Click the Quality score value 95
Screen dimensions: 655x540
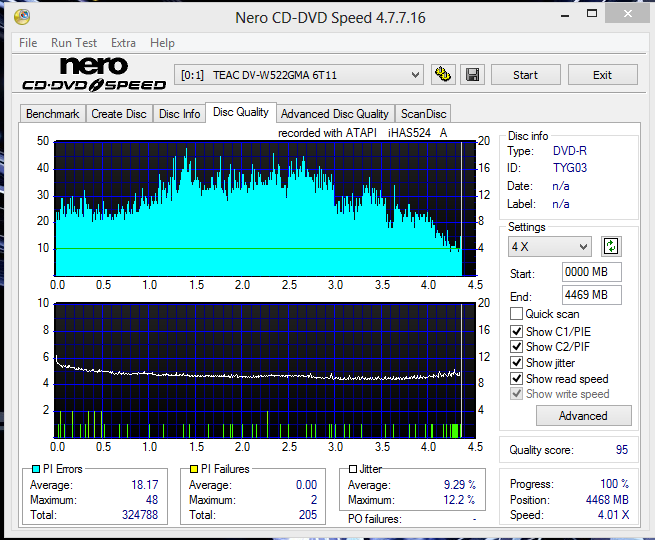coord(622,450)
